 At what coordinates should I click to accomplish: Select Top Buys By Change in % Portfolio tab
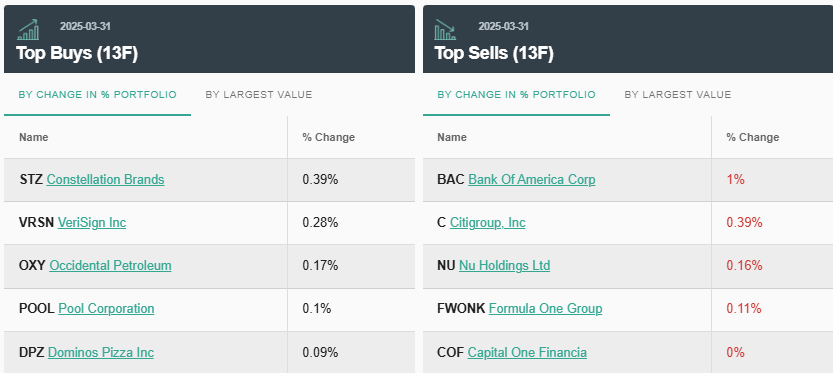tap(97, 95)
